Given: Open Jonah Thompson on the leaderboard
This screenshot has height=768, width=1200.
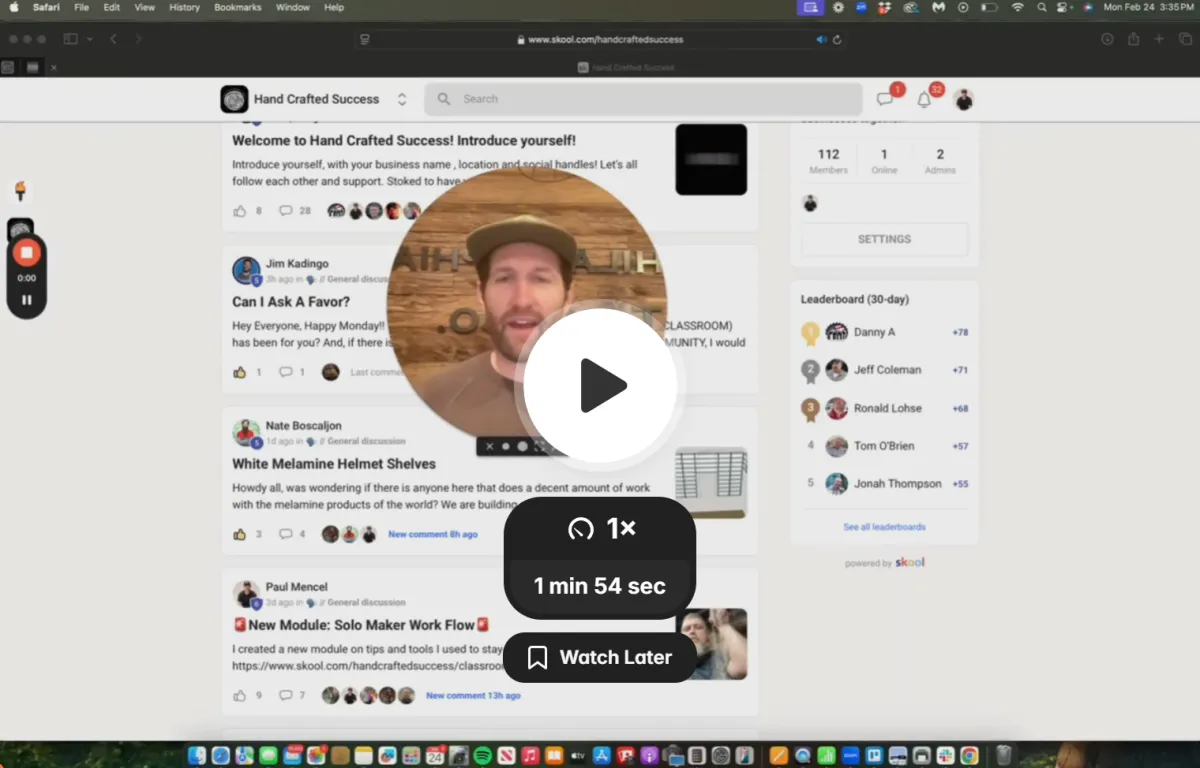Looking at the screenshot, I should 897,484.
